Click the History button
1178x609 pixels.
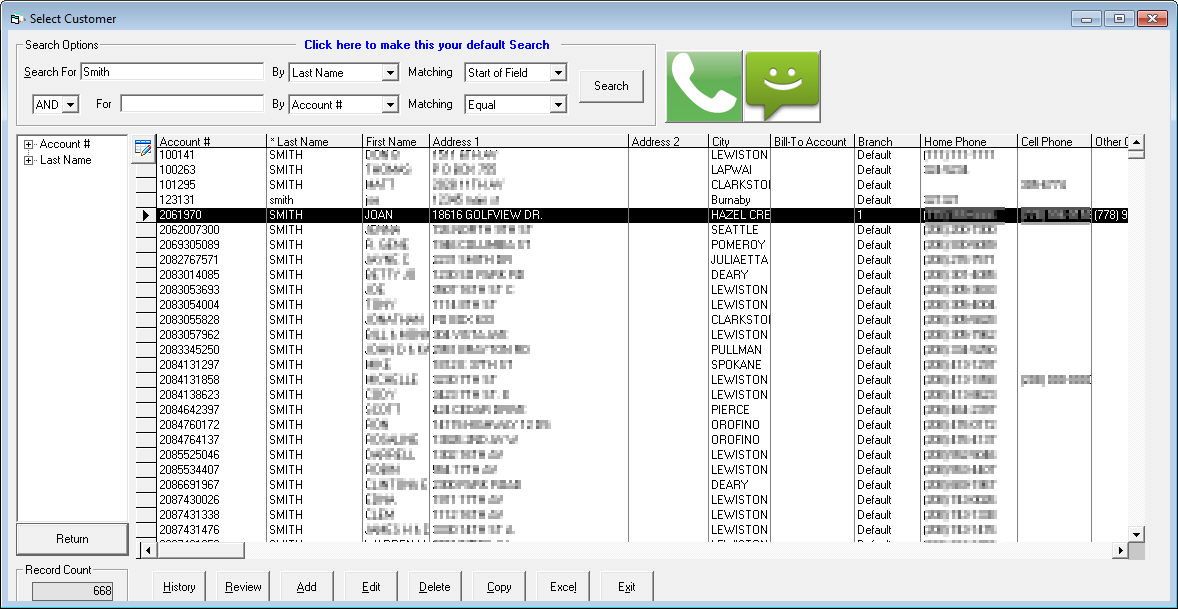tap(179, 587)
